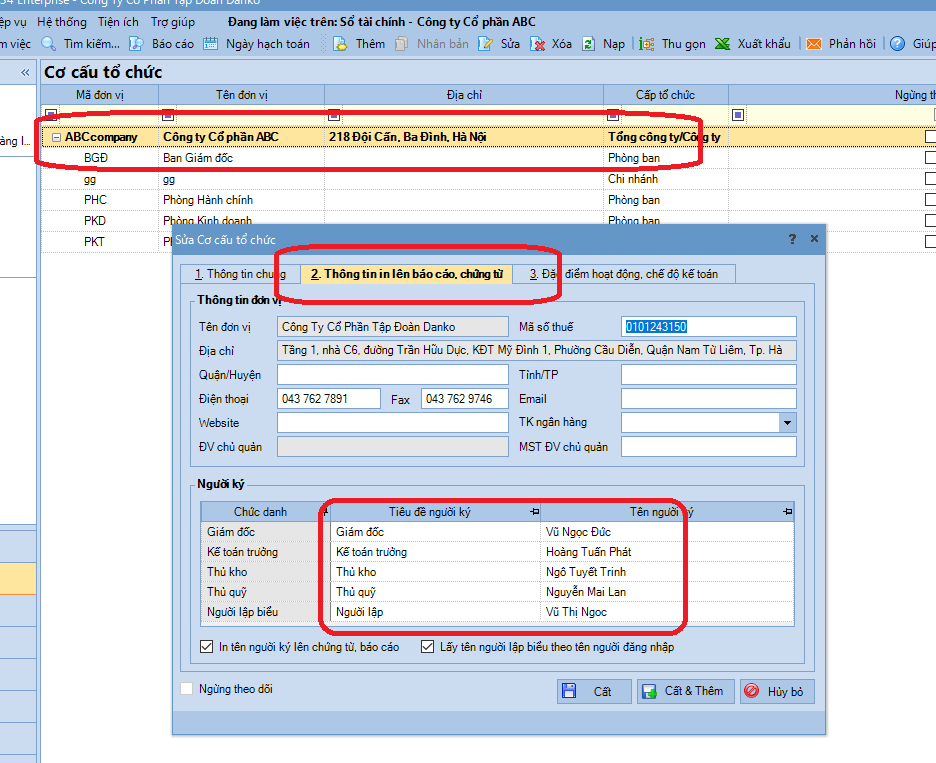Close the Sửa Cơ cấu tổ chức dialog

point(814,238)
